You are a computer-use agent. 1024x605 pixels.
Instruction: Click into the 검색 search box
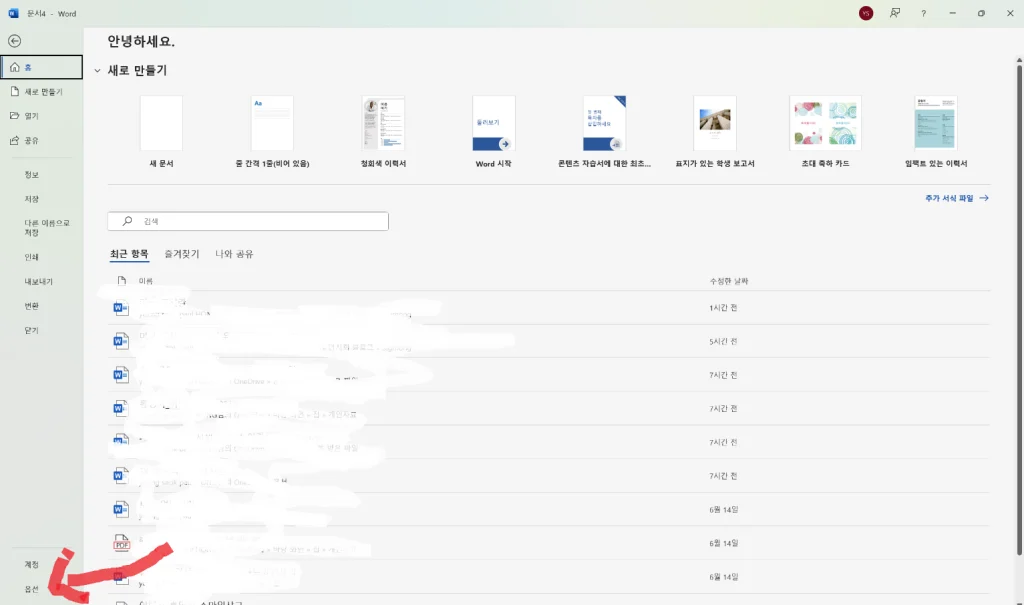pos(248,221)
